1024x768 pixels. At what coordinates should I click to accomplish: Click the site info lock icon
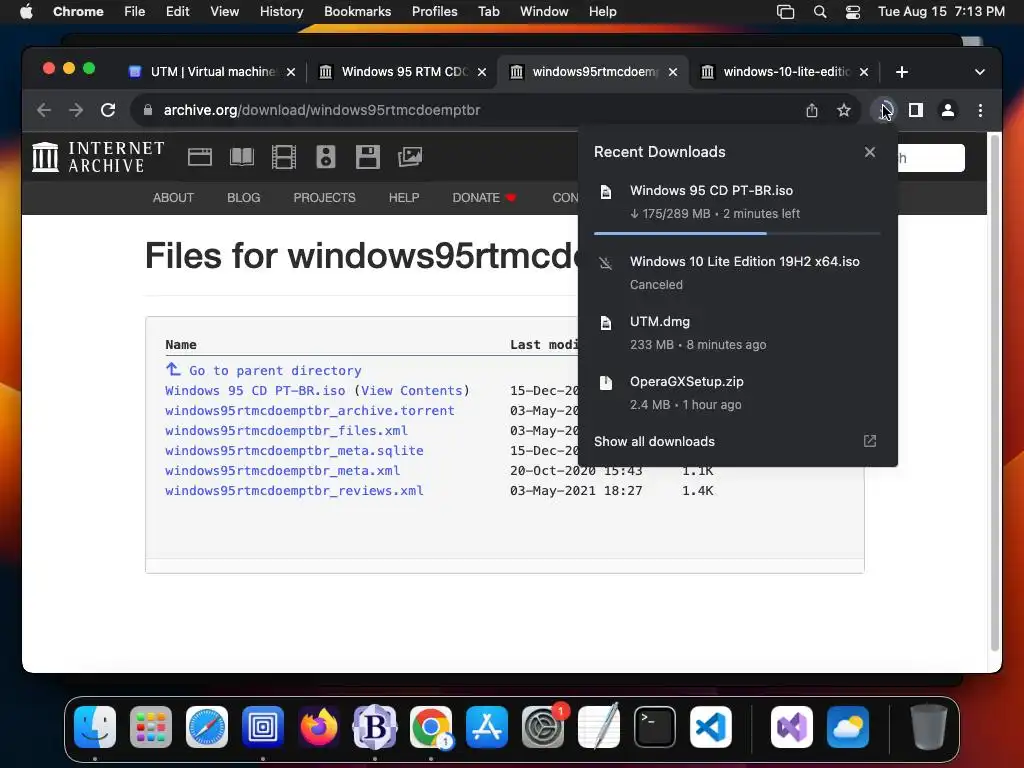pos(148,110)
